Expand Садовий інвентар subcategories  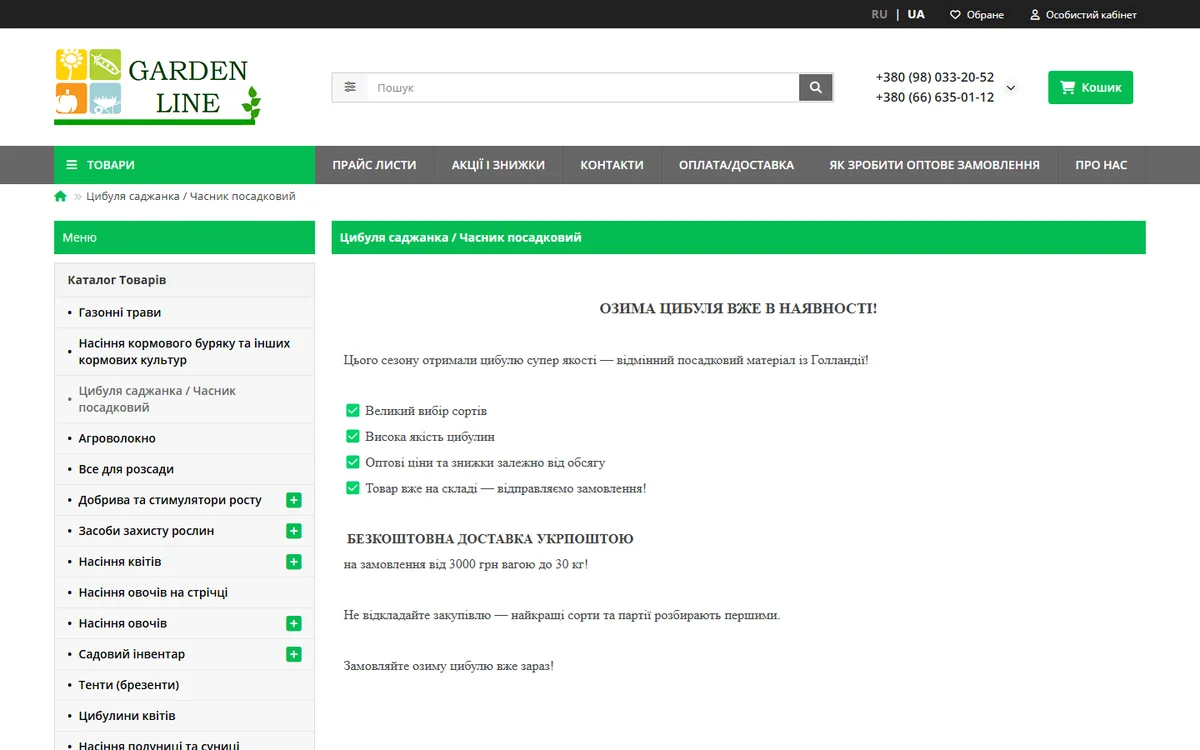coord(294,654)
